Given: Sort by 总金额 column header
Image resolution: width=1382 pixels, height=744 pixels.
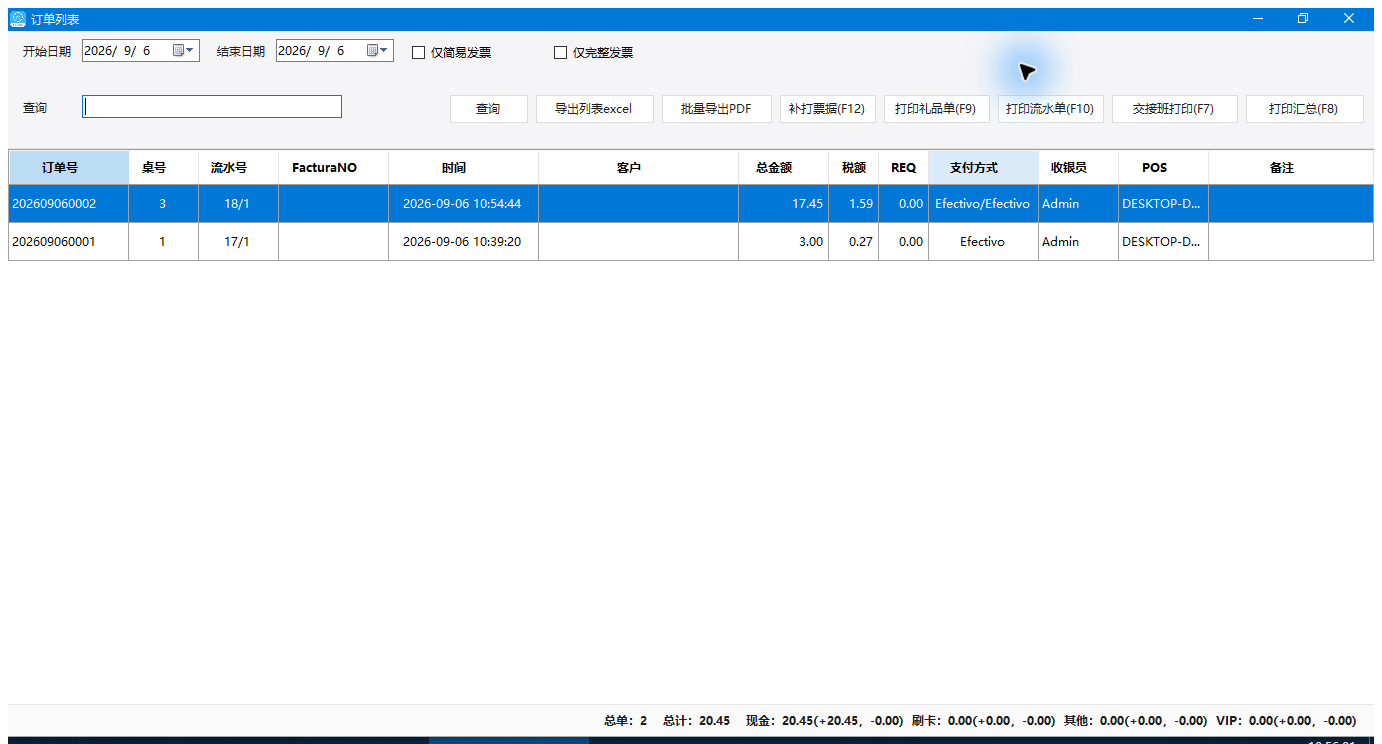Looking at the screenshot, I should (784, 168).
